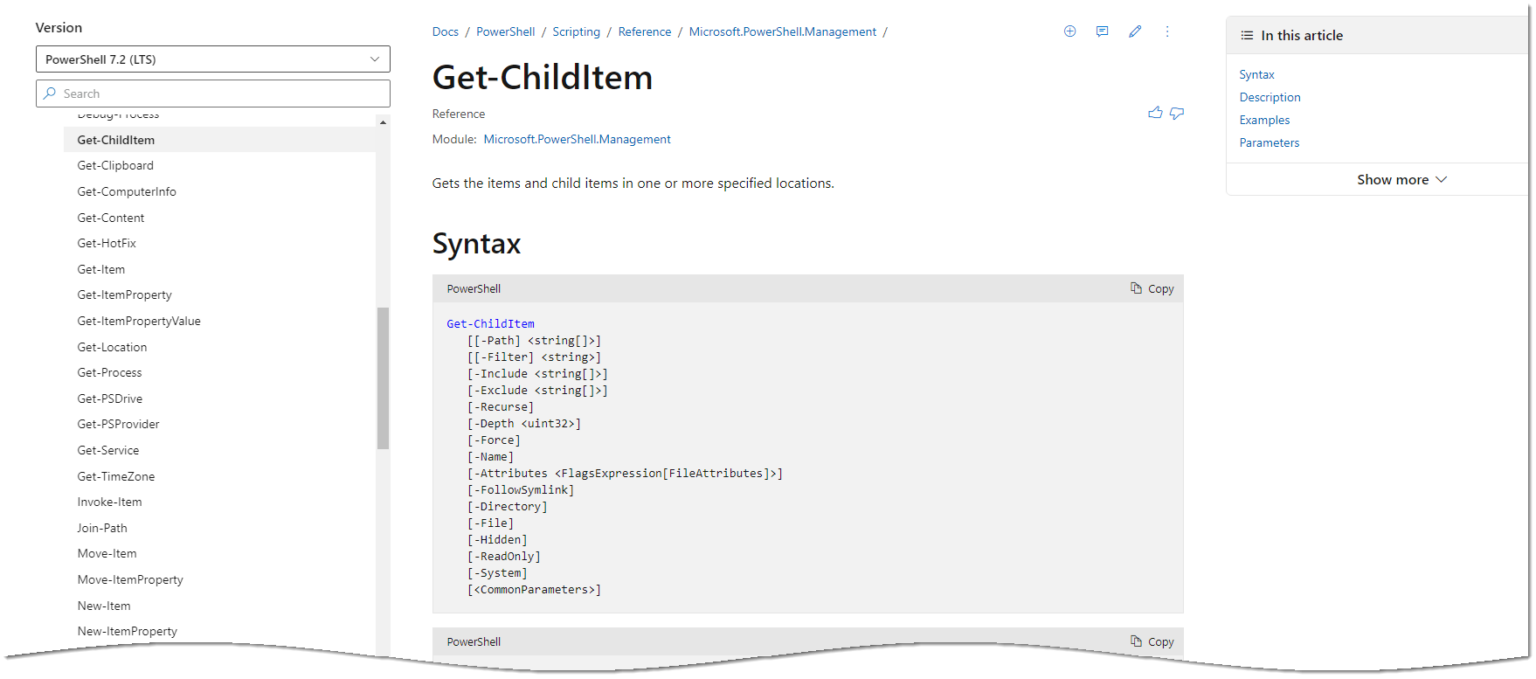Copy the second PowerShell code block

1152,641
